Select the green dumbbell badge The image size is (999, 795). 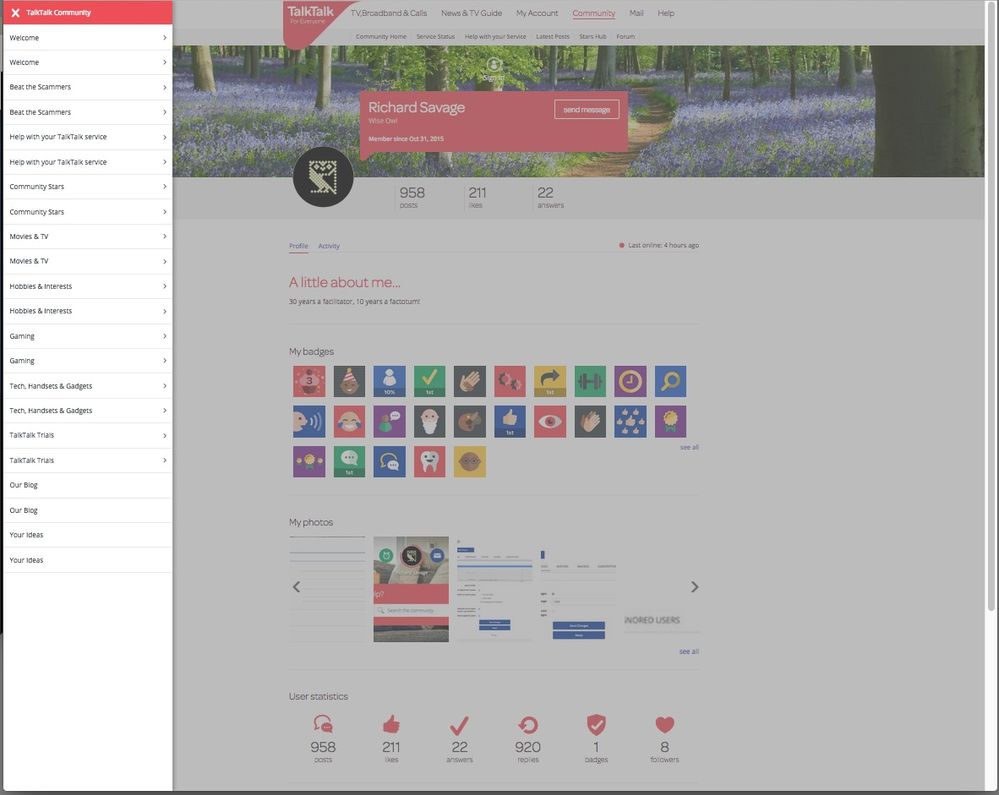click(x=590, y=381)
